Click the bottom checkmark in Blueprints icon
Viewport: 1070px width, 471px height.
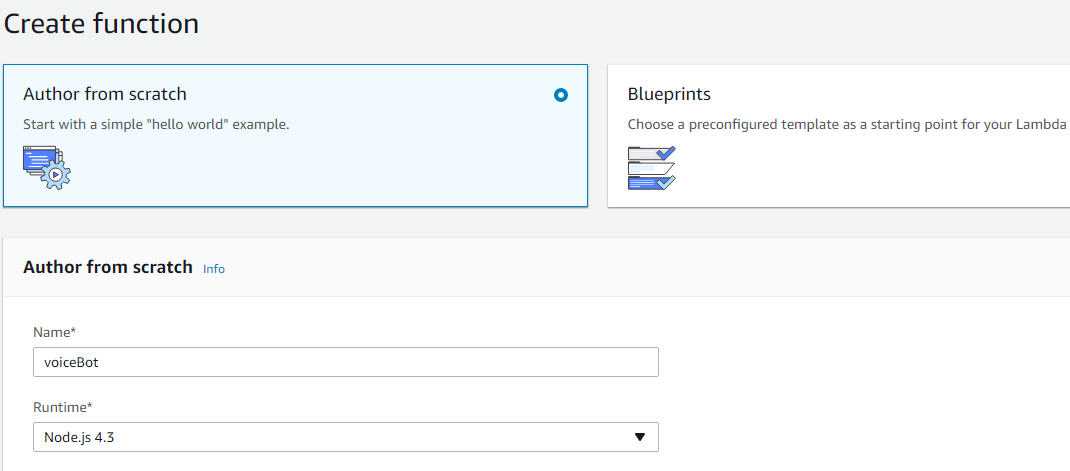coord(664,182)
